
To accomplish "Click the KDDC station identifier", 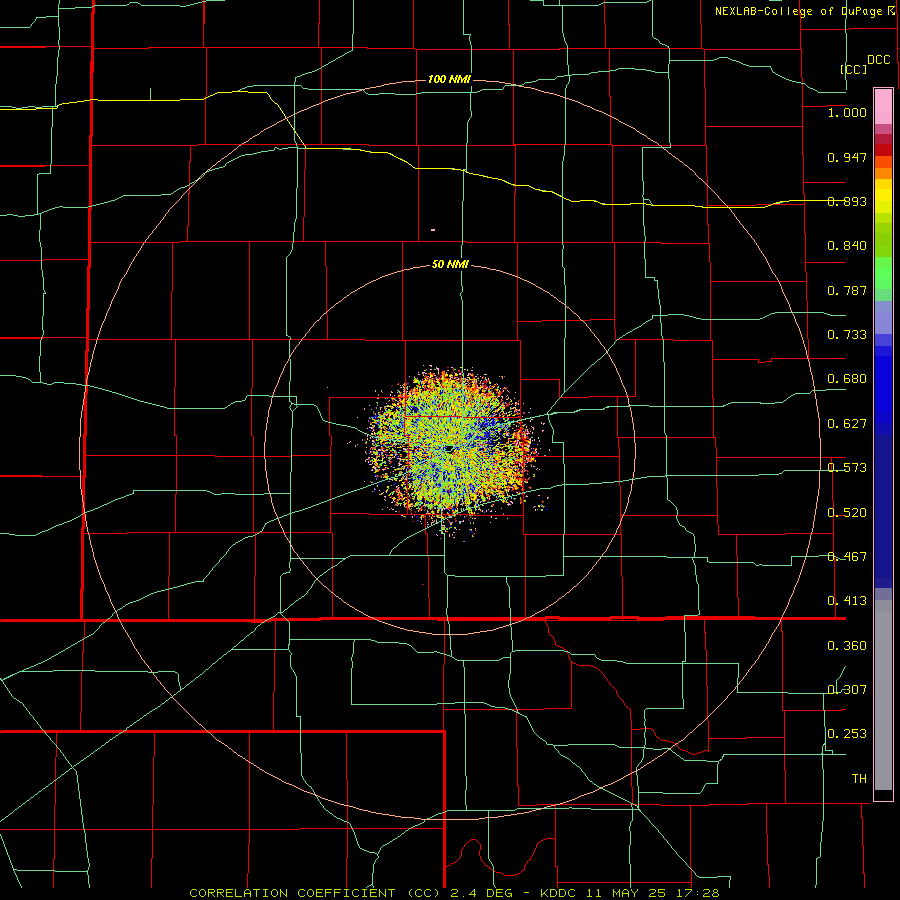I will pyautogui.click(x=560, y=893).
